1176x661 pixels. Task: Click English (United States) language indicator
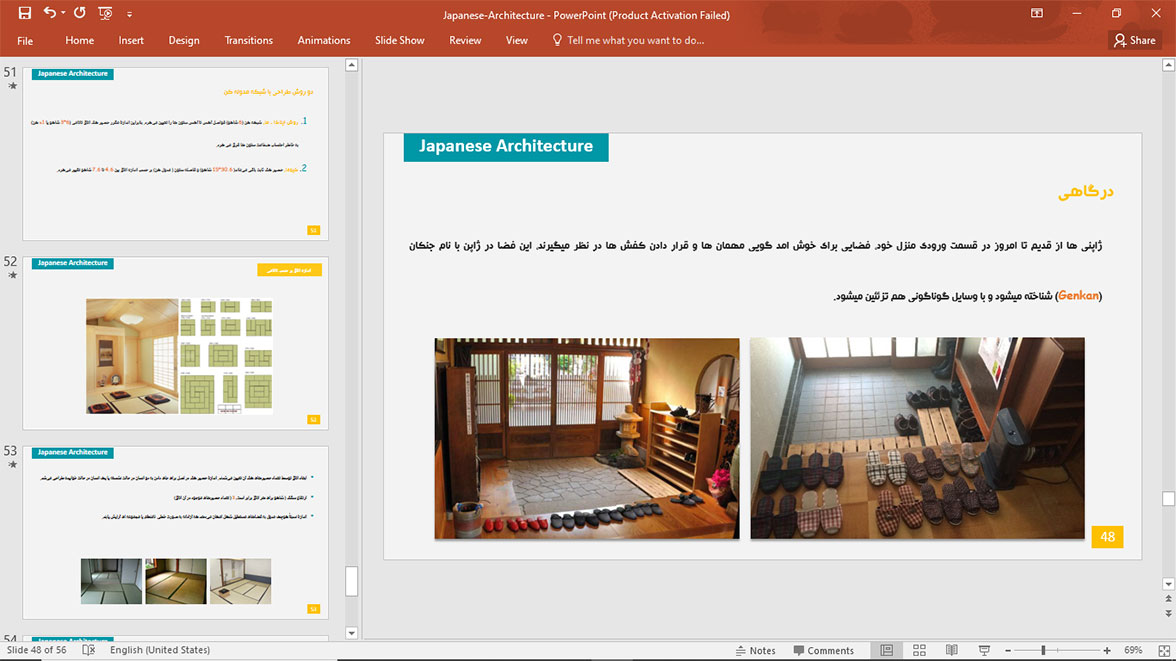(x=160, y=650)
